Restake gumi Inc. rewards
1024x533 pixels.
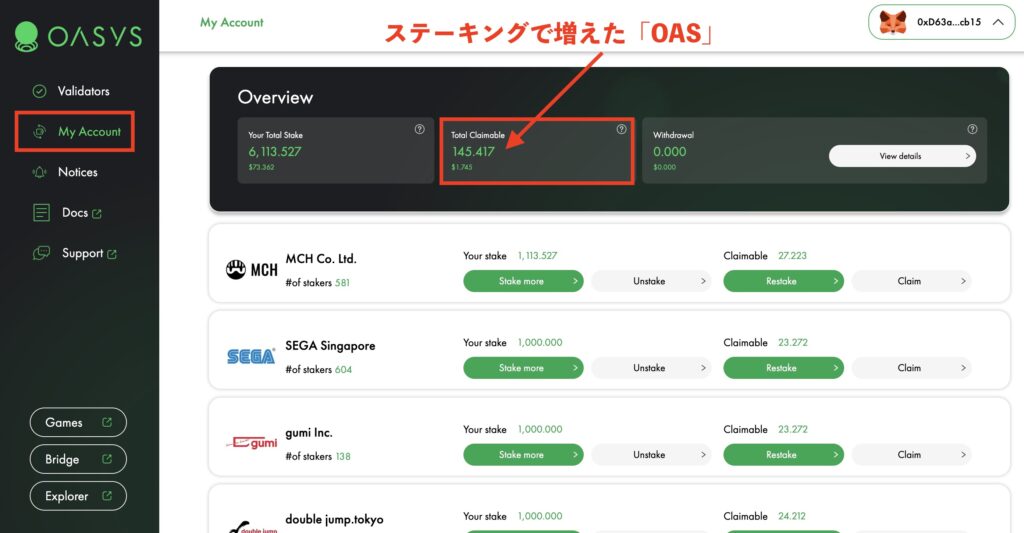(783, 455)
